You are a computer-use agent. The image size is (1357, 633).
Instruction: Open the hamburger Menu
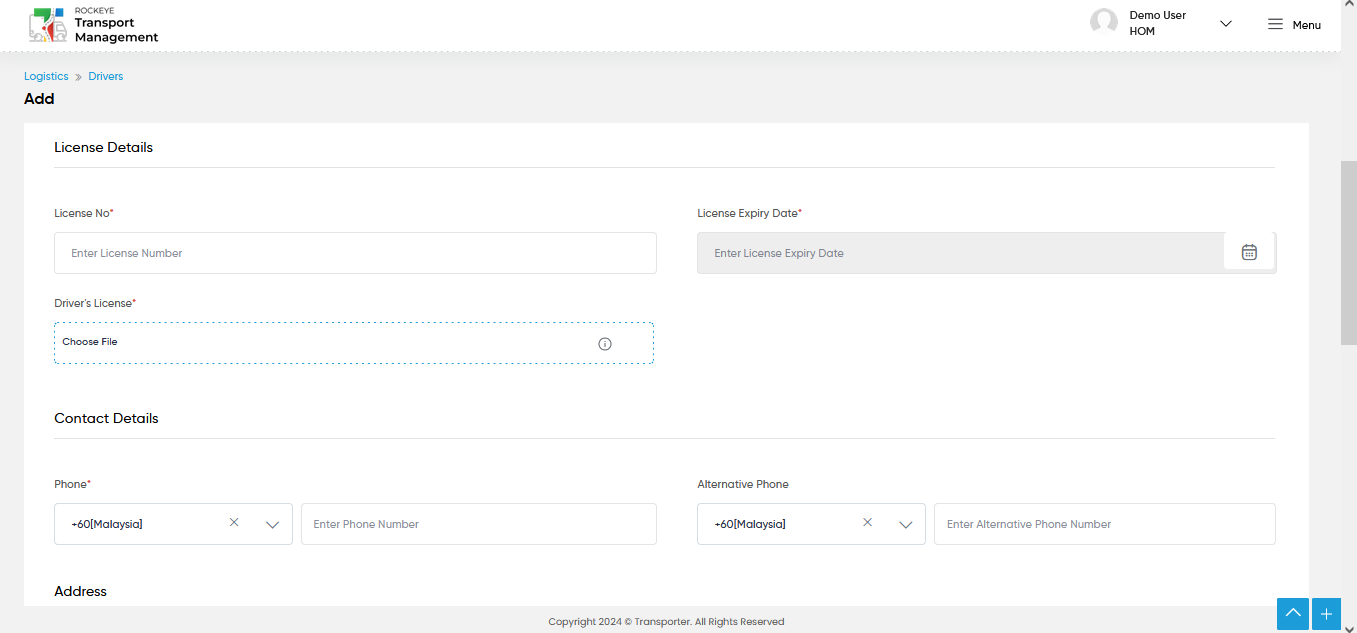(x=1294, y=24)
